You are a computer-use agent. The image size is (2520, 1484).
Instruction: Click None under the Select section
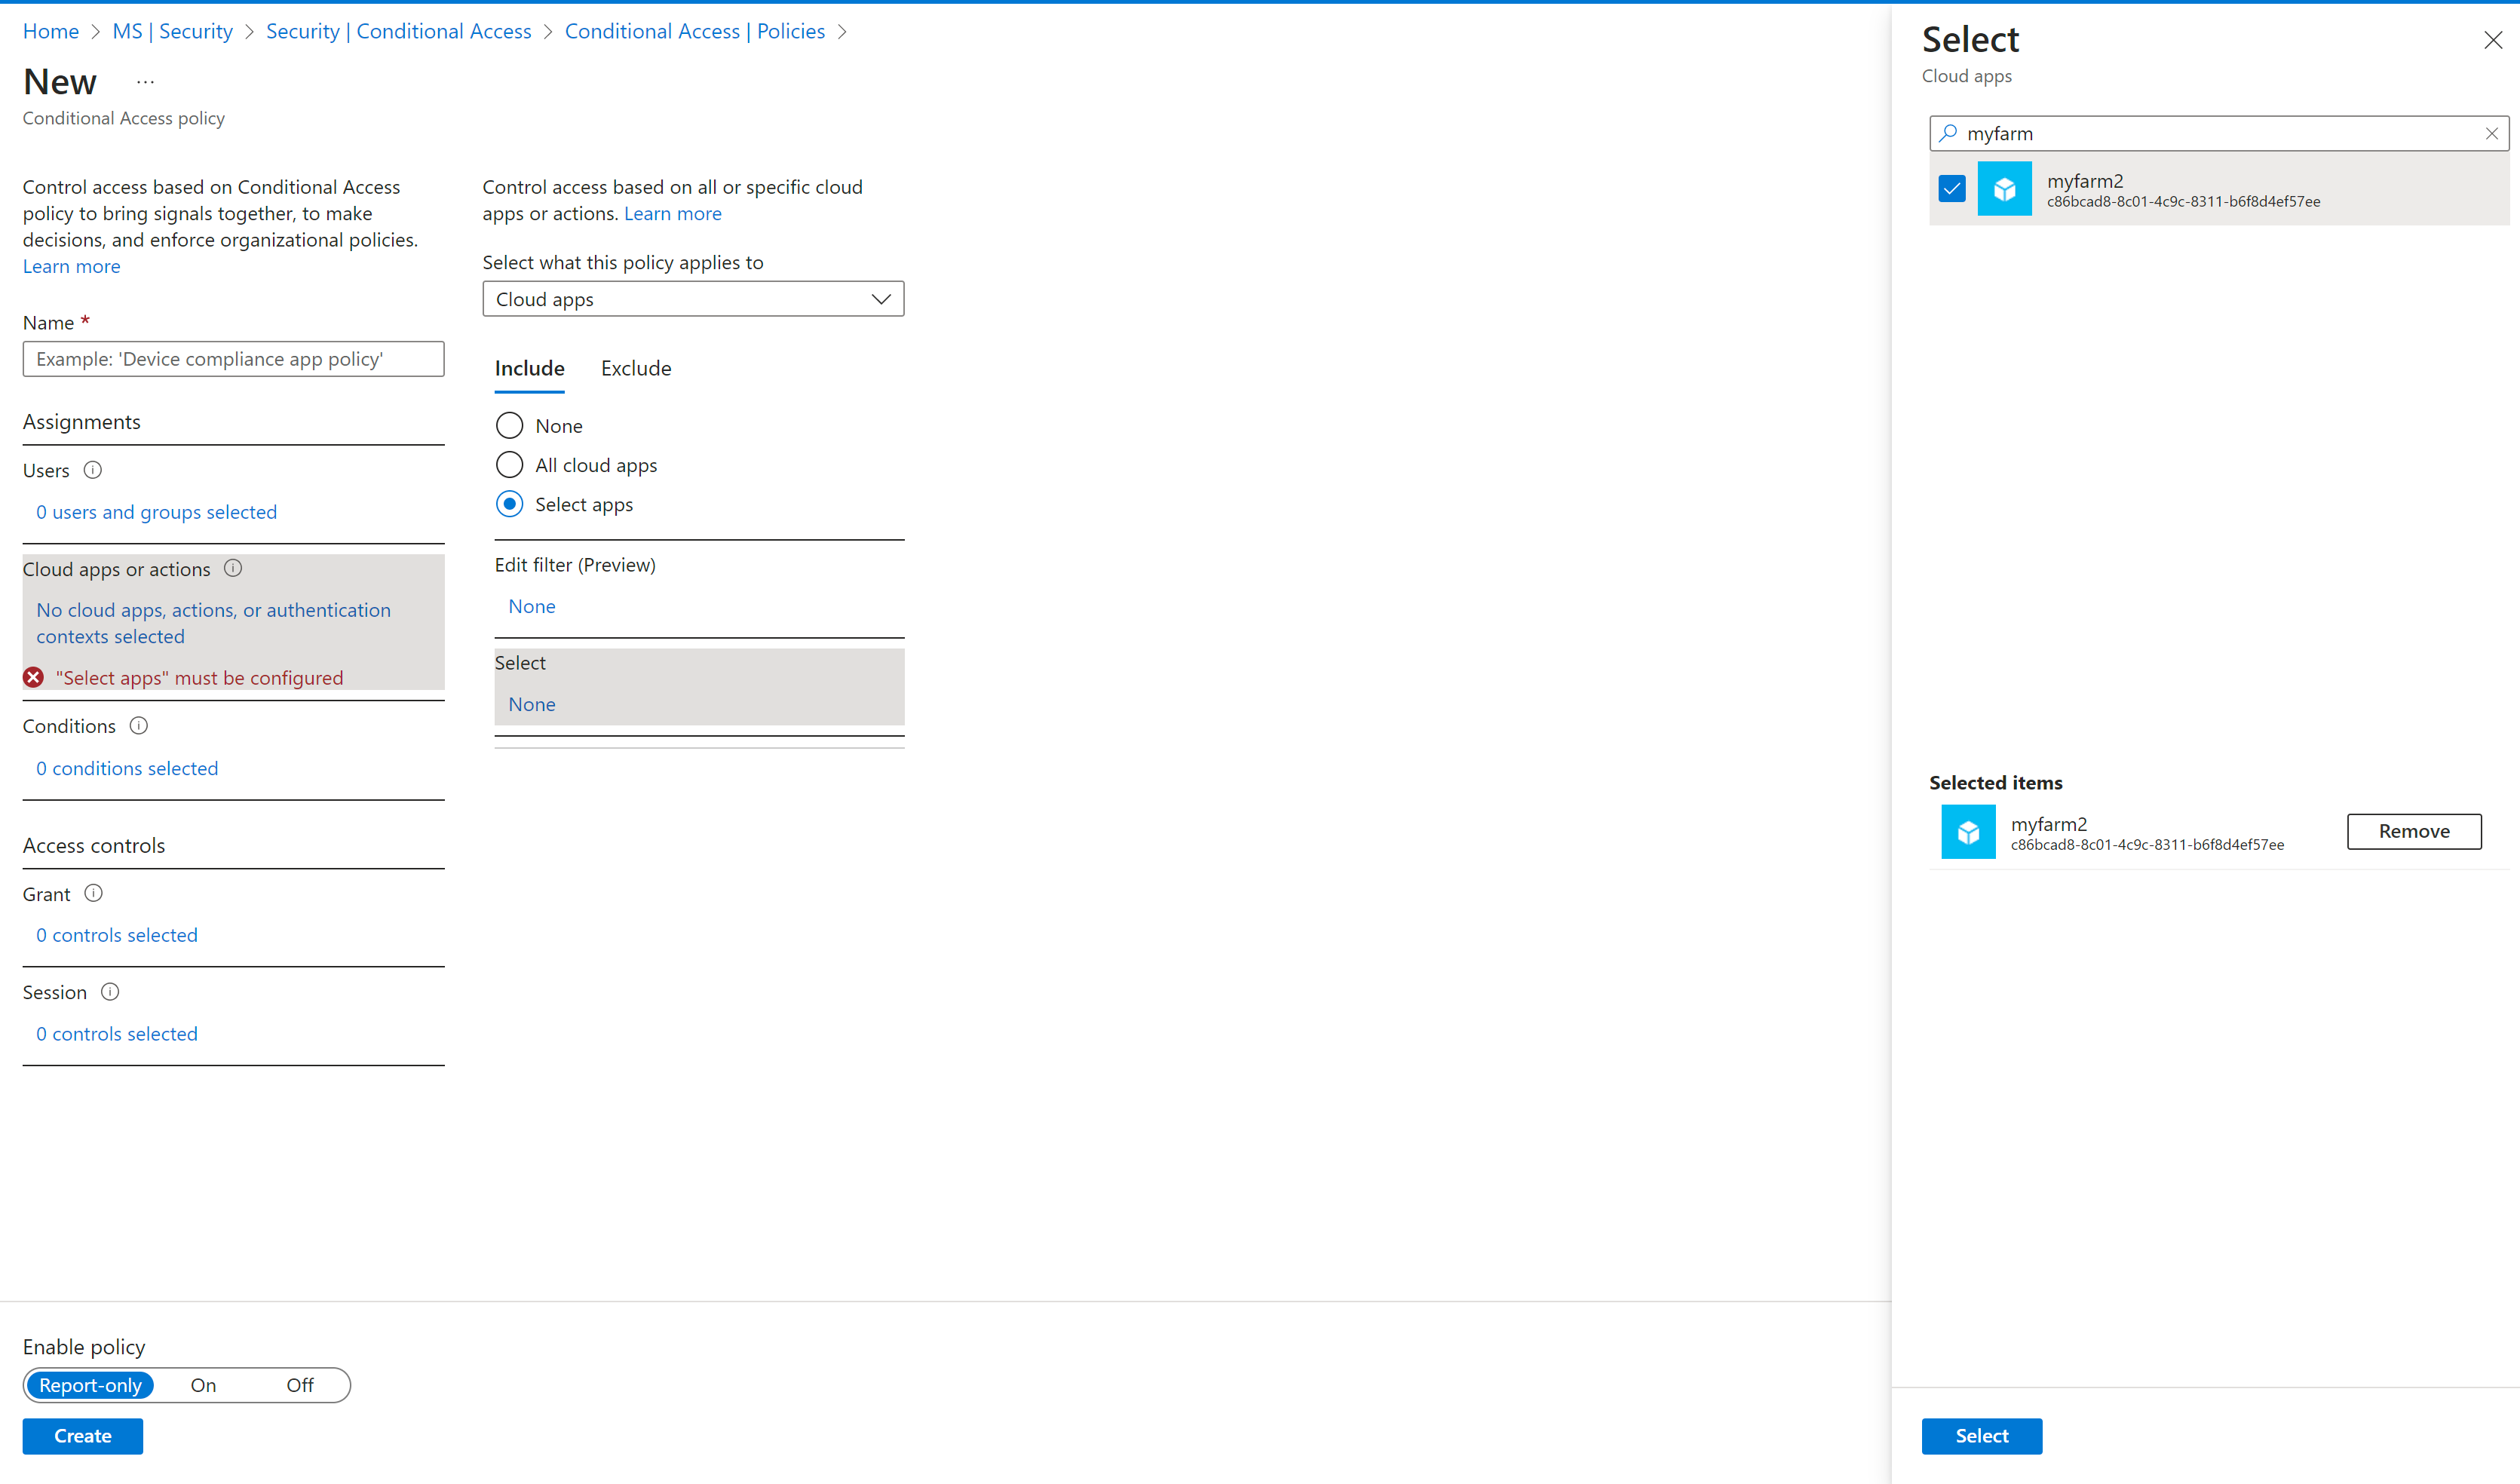(531, 704)
